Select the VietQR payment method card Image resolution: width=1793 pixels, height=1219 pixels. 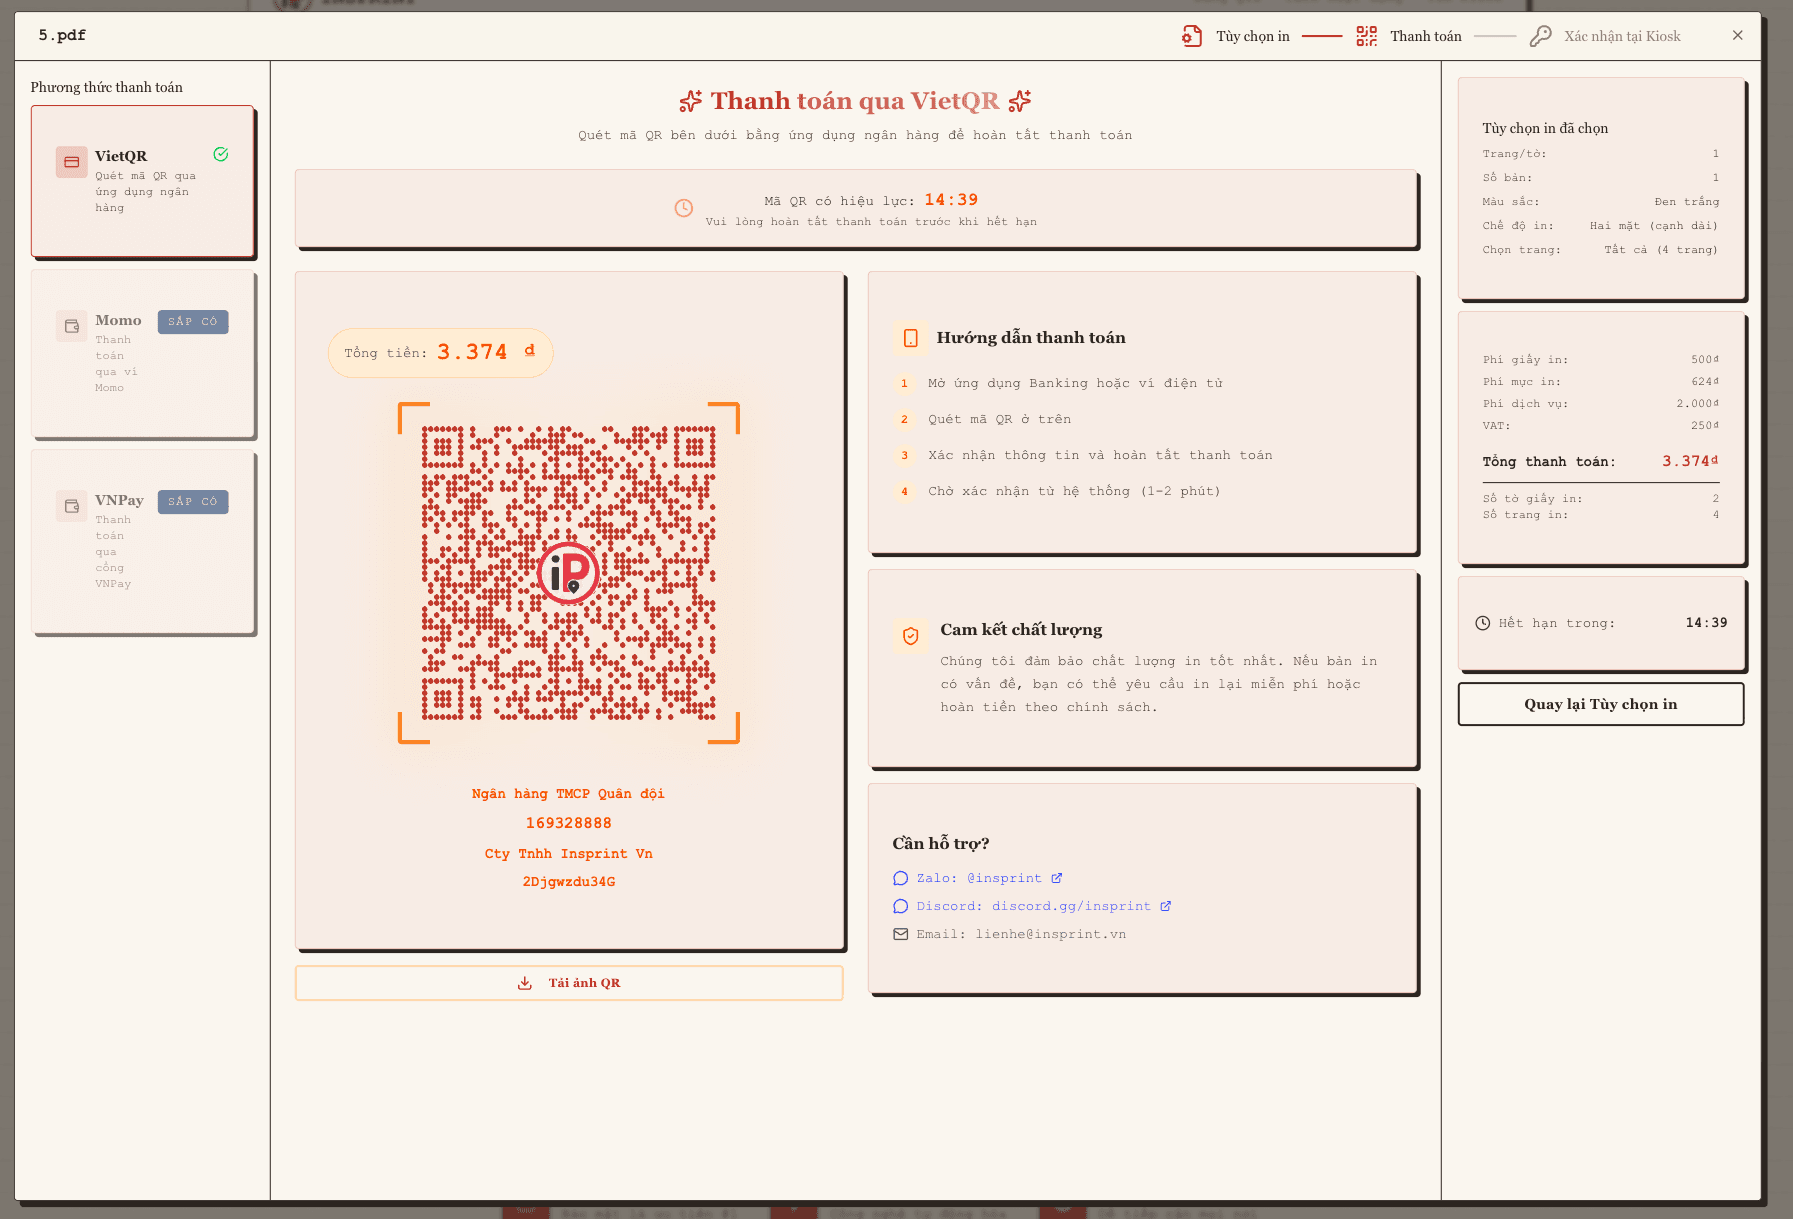tap(142, 181)
